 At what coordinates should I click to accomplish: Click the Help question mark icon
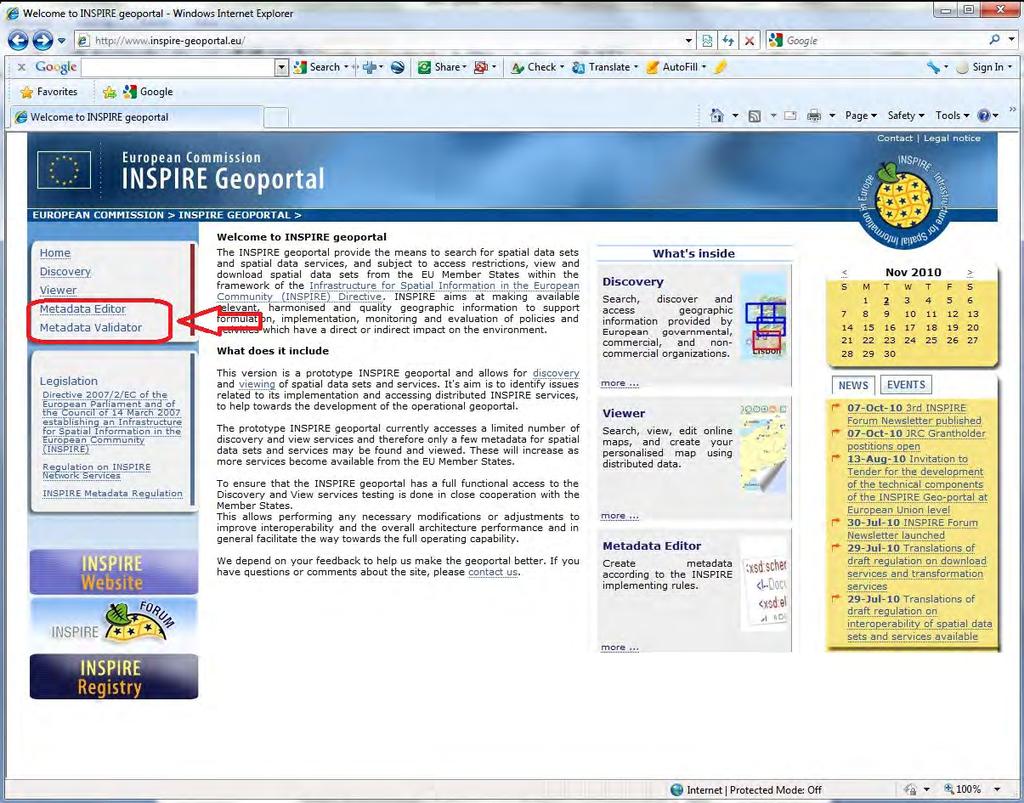point(984,116)
